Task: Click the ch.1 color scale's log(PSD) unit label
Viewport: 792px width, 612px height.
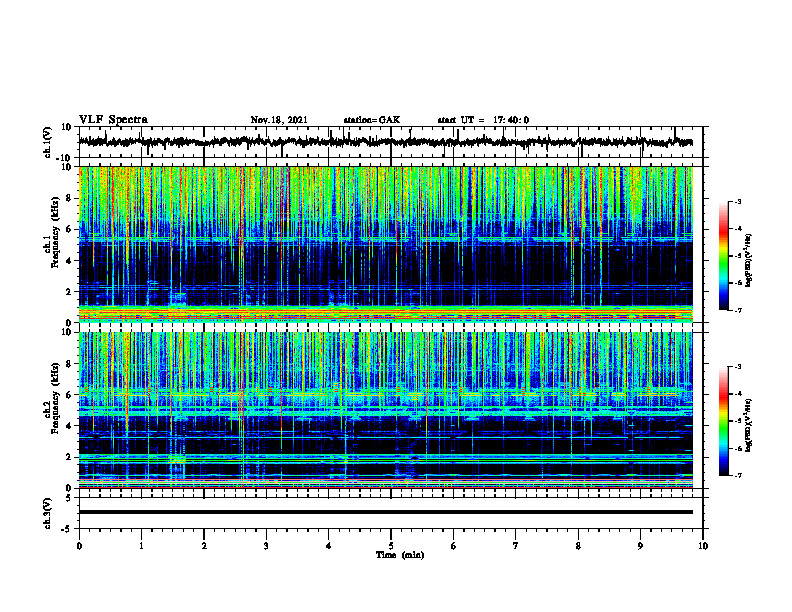Action: [749, 260]
